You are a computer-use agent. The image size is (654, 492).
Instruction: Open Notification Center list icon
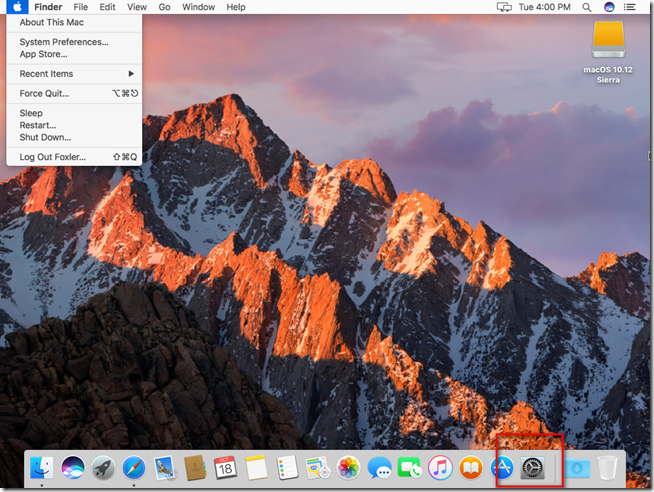629,7
